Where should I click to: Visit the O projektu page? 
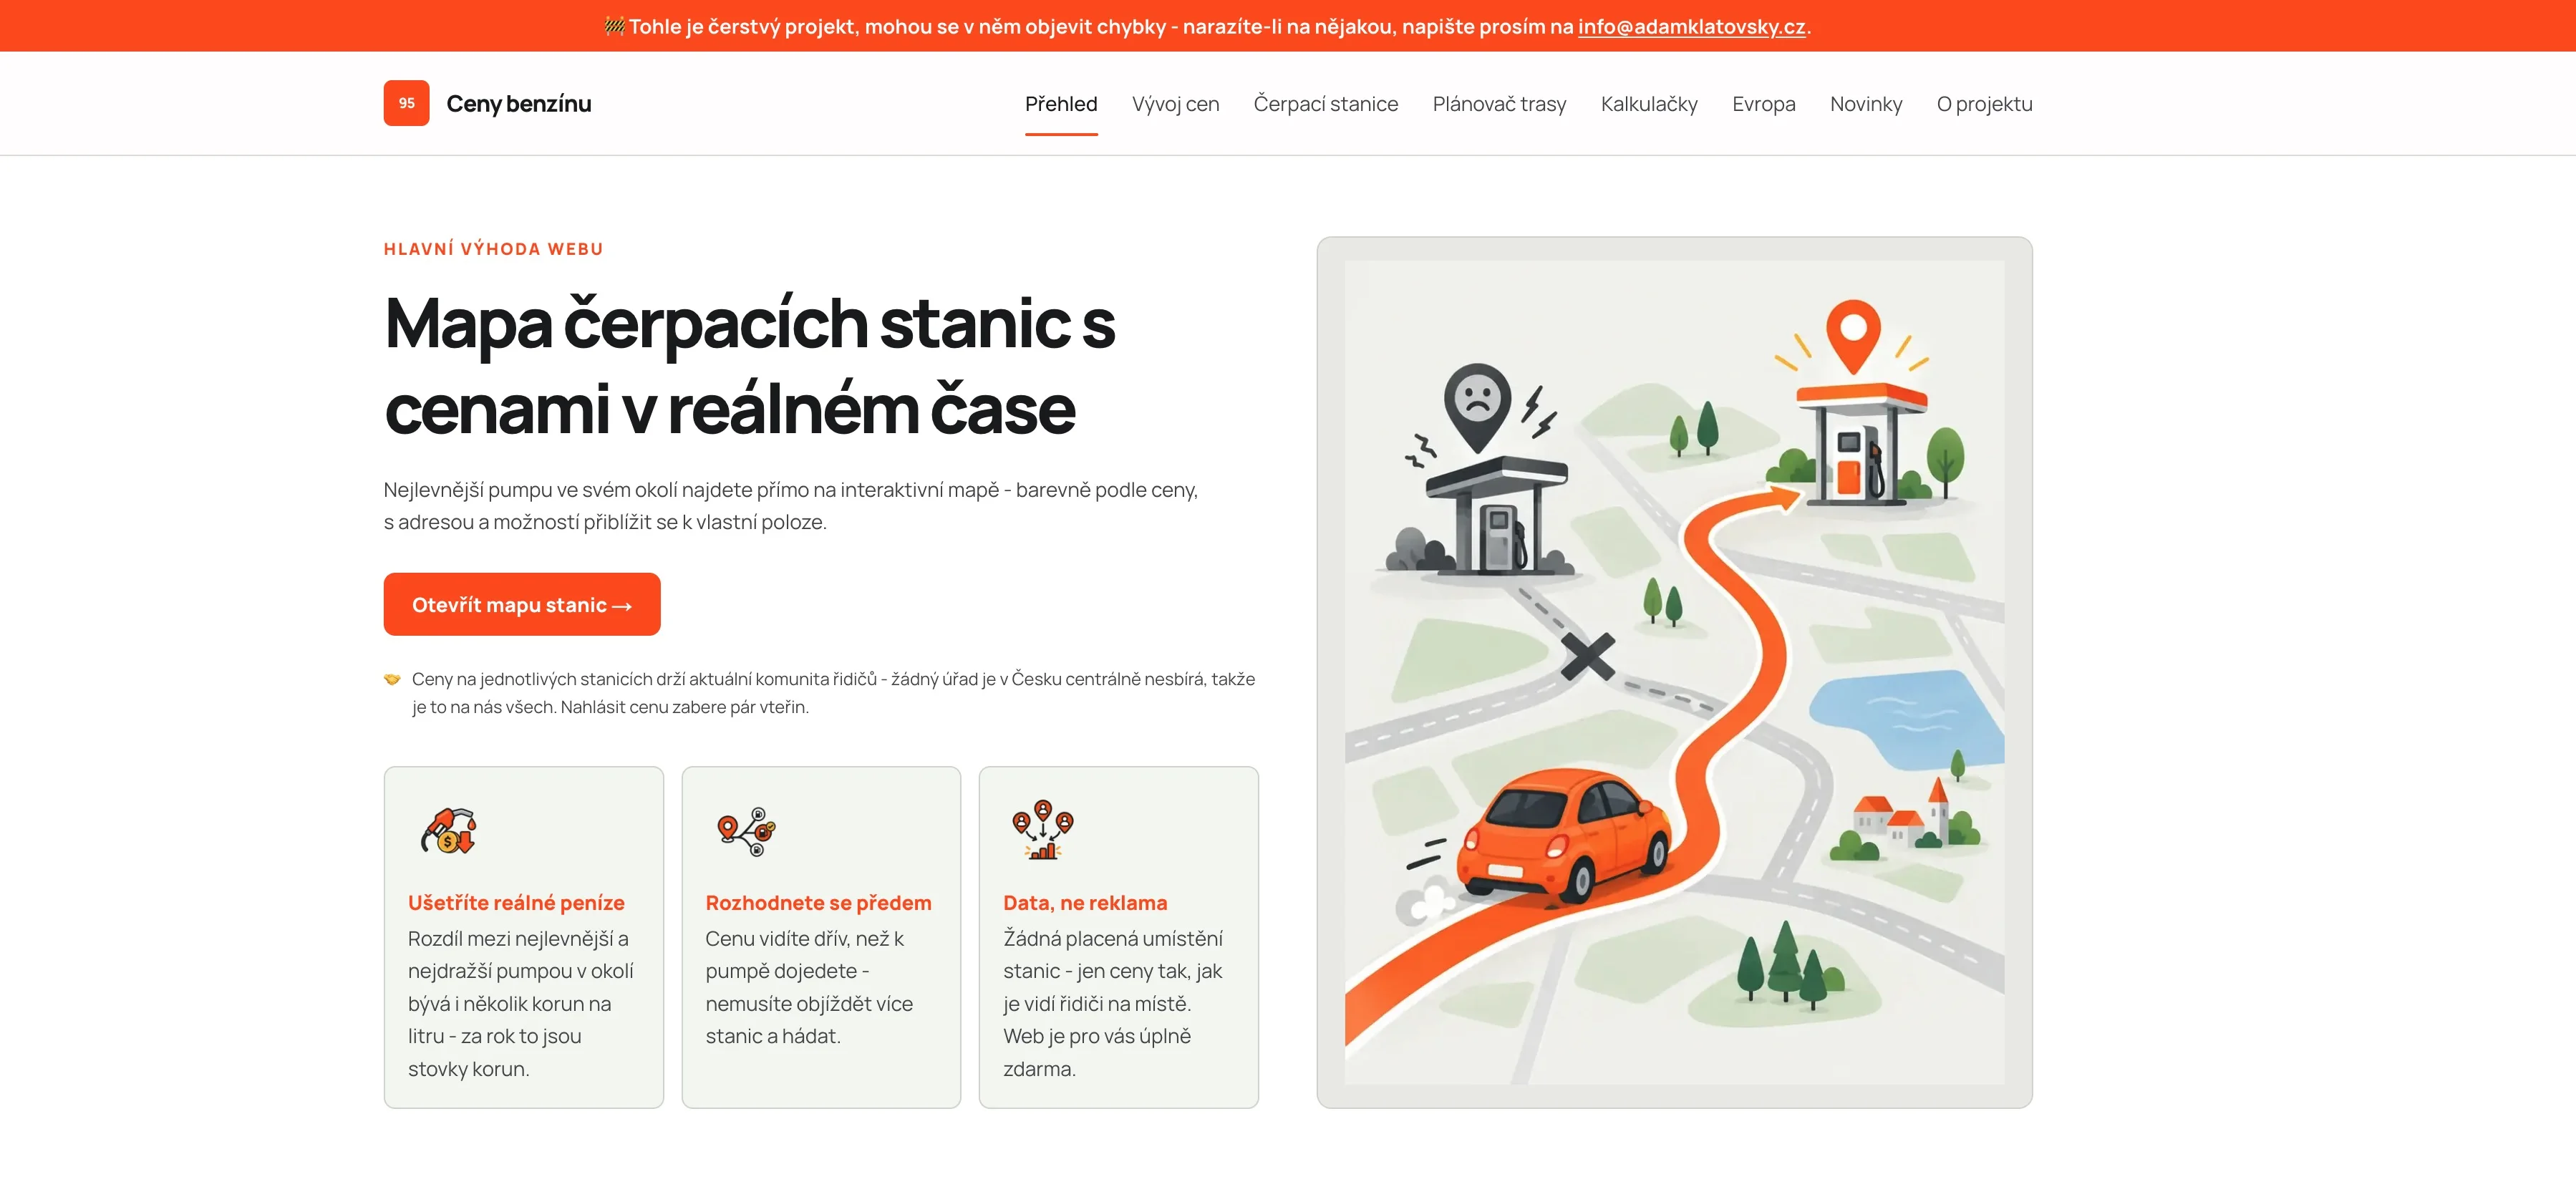click(x=1984, y=104)
